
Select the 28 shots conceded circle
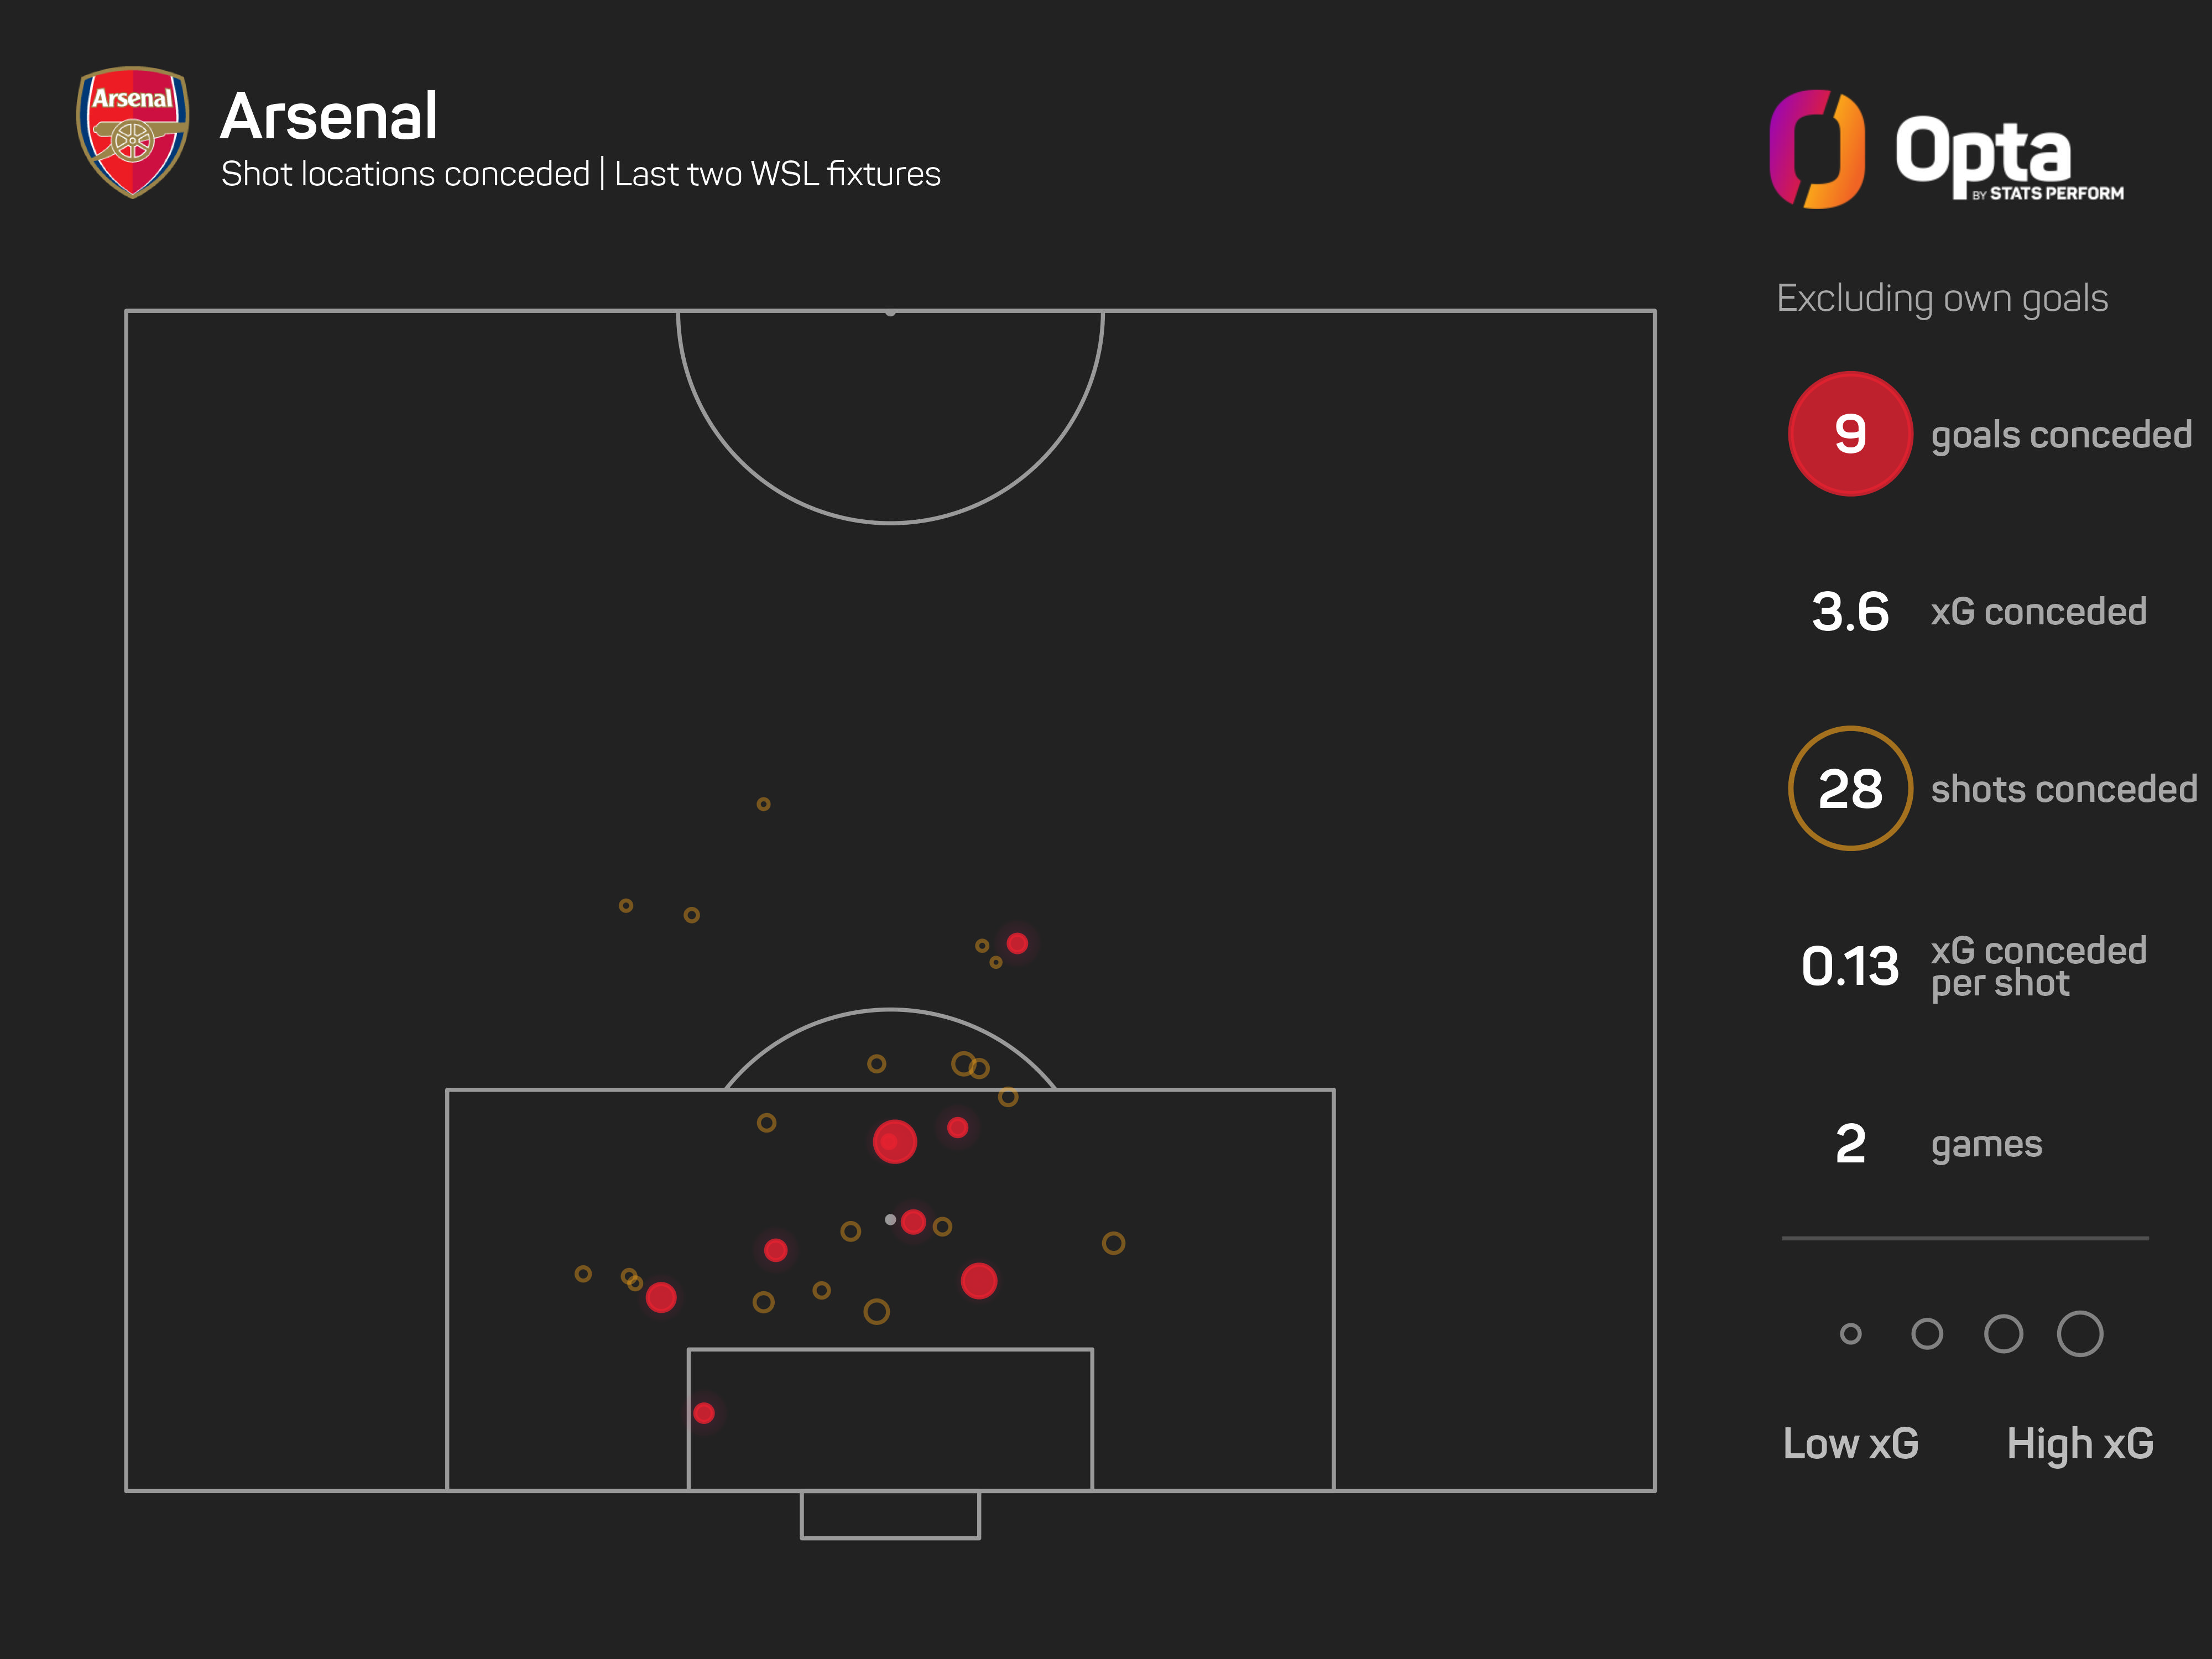1850,789
